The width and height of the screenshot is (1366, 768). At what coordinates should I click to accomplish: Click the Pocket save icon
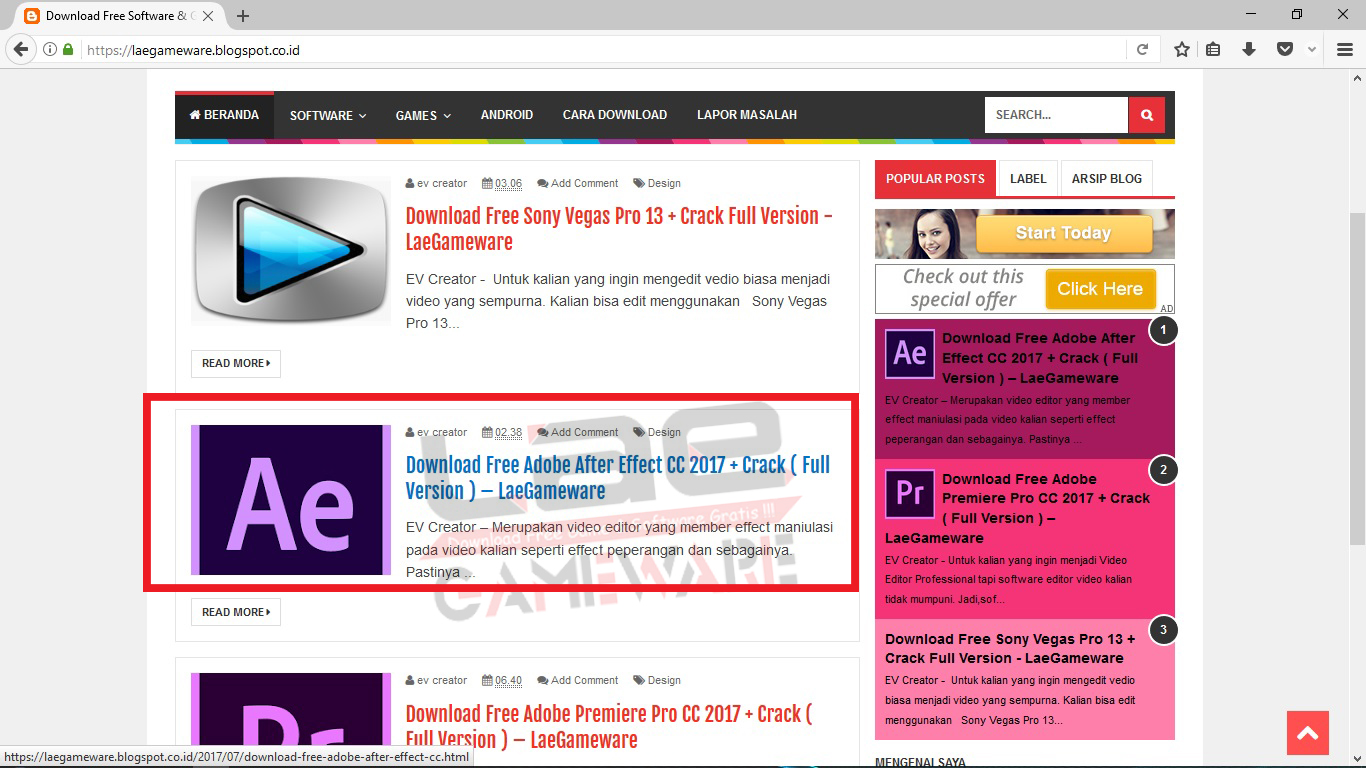[1285, 49]
